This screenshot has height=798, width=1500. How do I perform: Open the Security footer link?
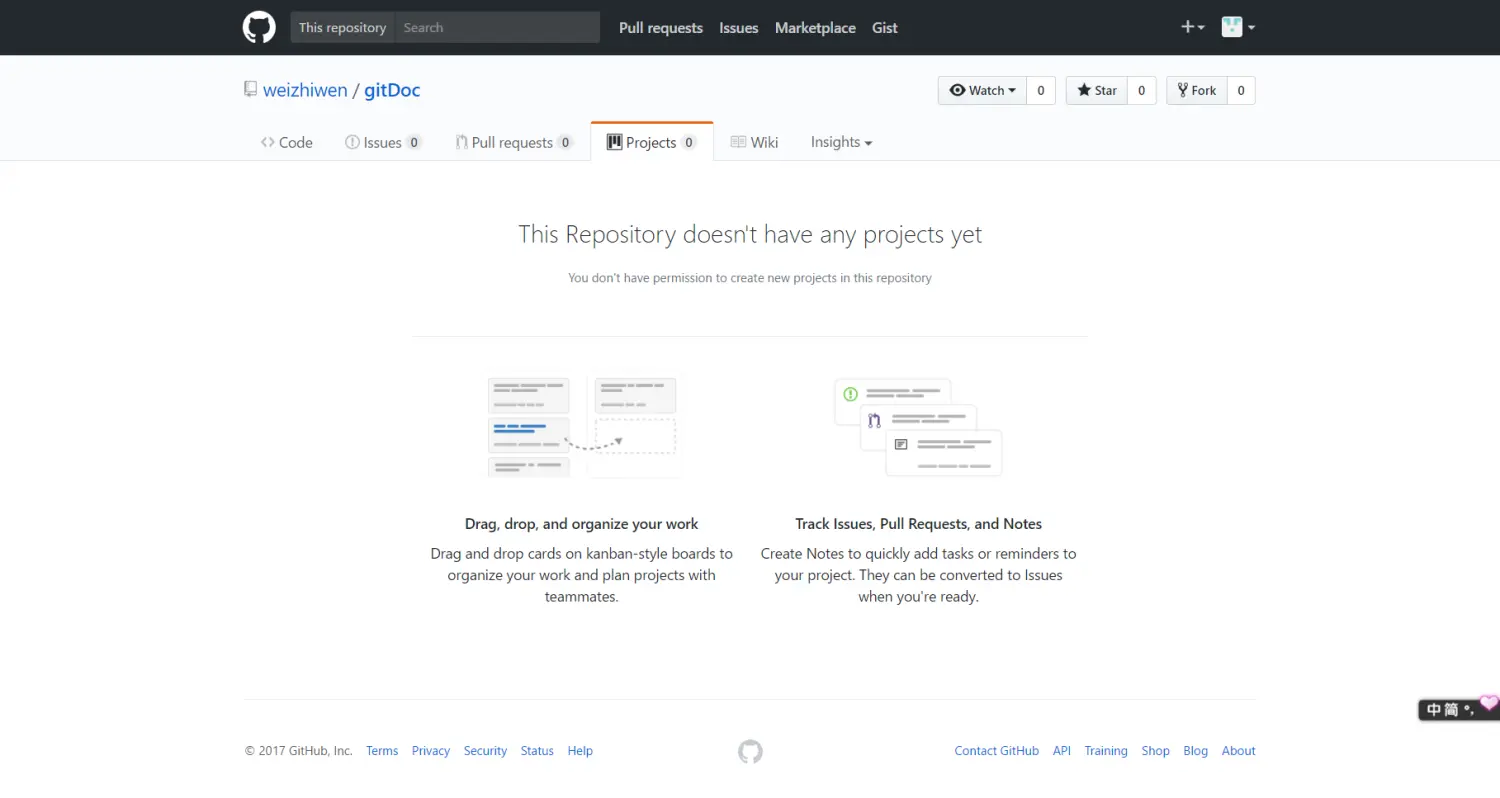pos(485,751)
